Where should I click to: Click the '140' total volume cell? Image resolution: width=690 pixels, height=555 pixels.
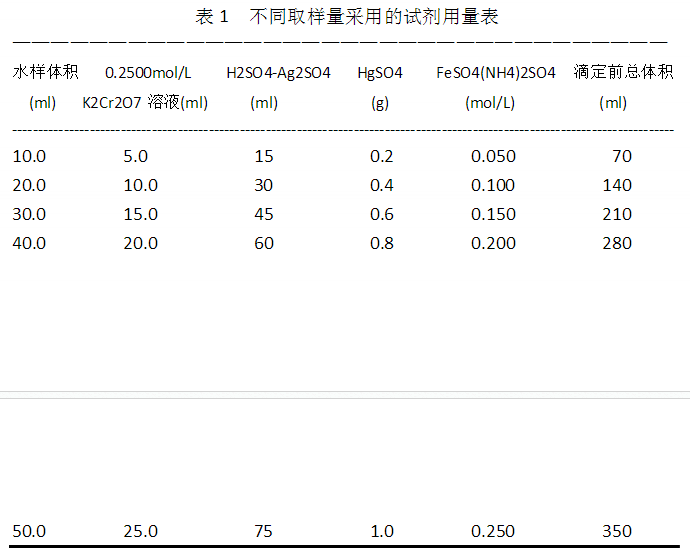617,185
